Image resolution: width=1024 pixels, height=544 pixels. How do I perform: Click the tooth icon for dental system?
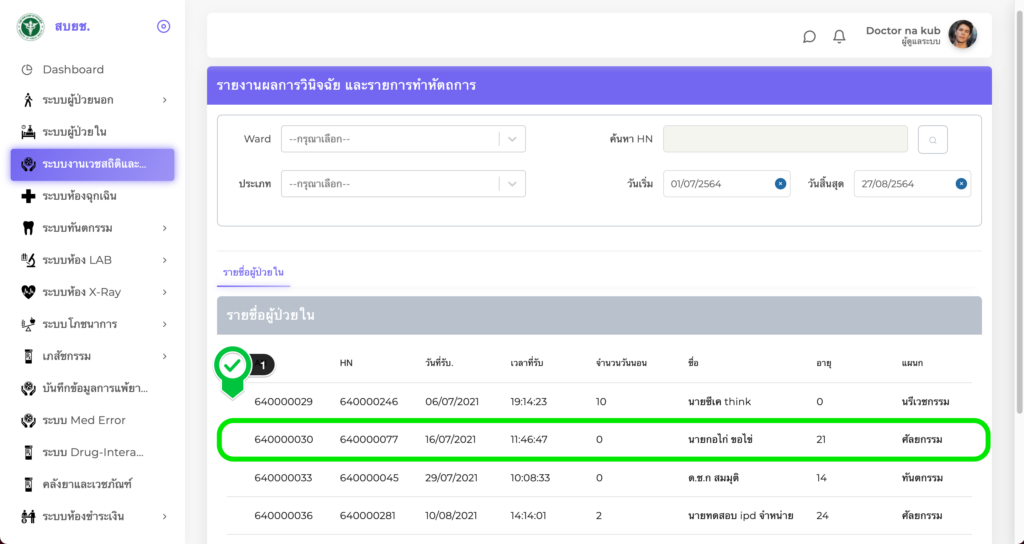tap(28, 228)
